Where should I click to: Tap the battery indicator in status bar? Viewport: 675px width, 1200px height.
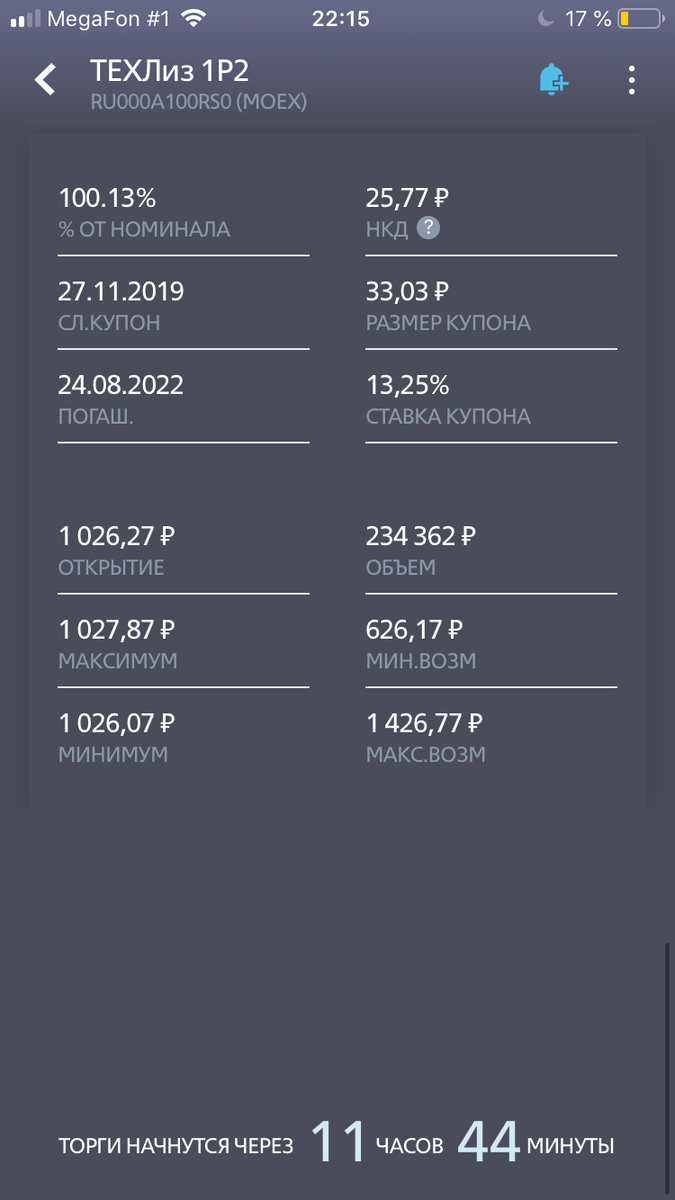(x=640, y=19)
